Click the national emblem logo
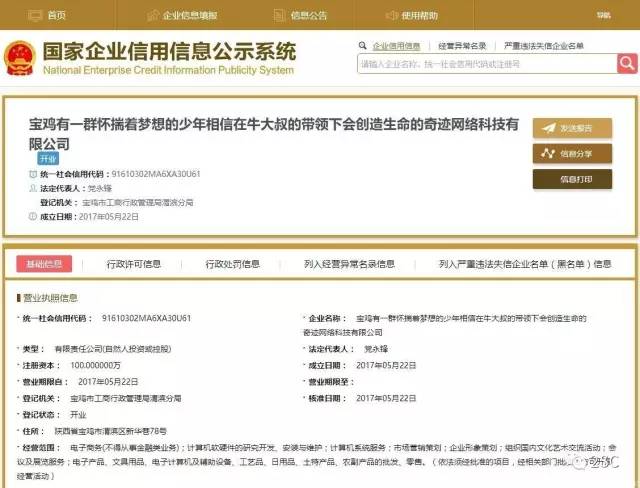The height and width of the screenshot is (488, 640). pos(19,56)
